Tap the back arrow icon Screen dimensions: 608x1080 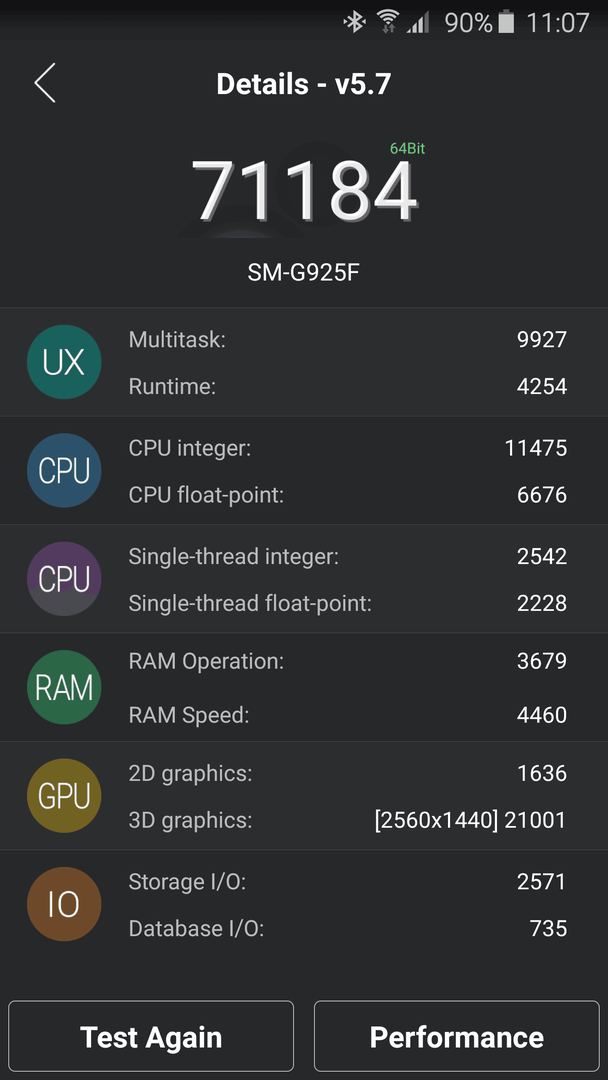click(45, 83)
